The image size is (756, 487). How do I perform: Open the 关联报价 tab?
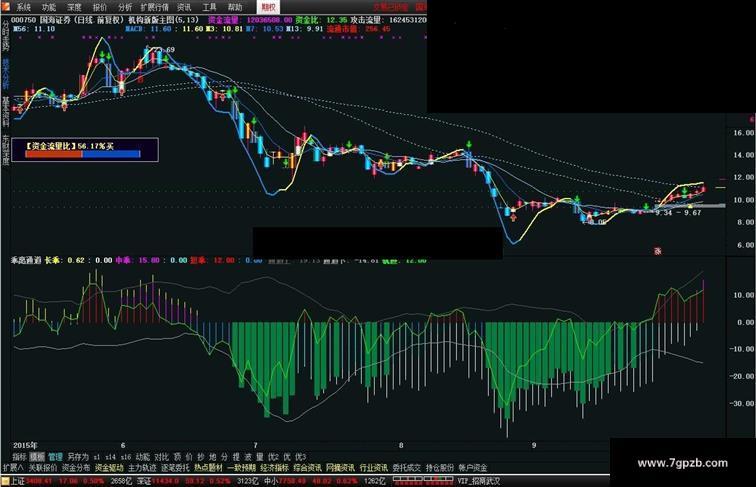(42, 468)
